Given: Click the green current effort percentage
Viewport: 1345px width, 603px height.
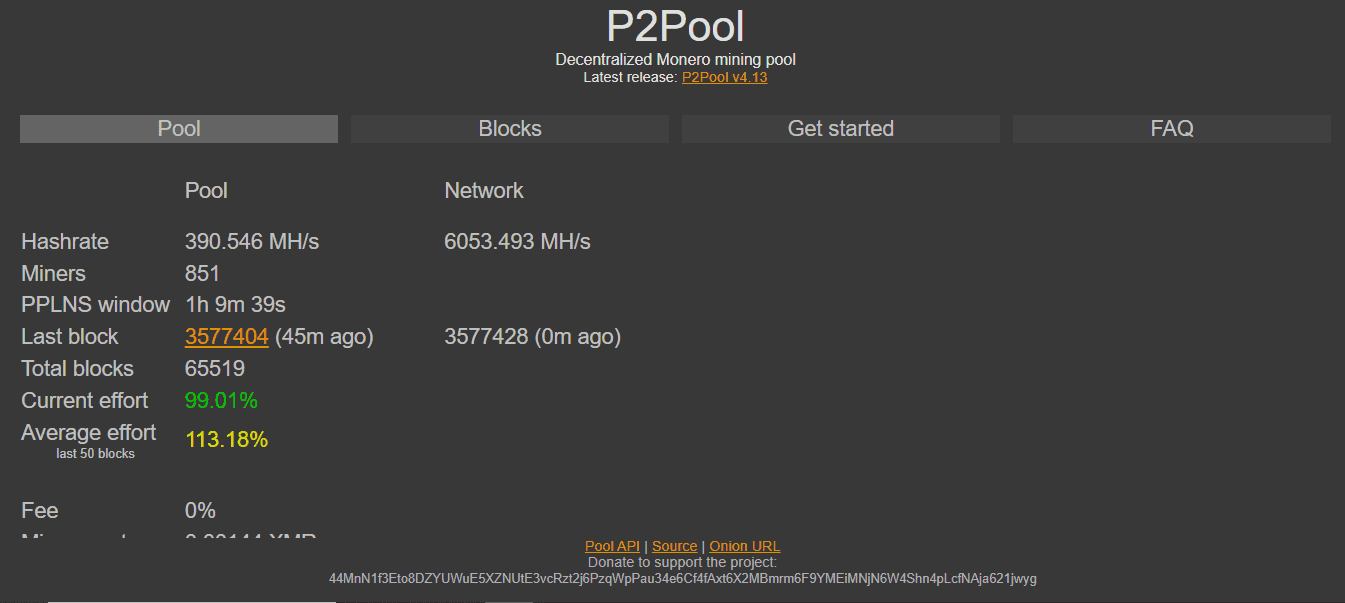Looking at the screenshot, I should coord(221,401).
